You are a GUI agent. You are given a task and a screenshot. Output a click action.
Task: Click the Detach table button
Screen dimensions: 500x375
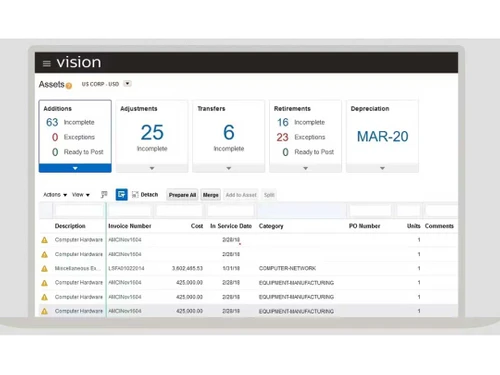coord(145,195)
